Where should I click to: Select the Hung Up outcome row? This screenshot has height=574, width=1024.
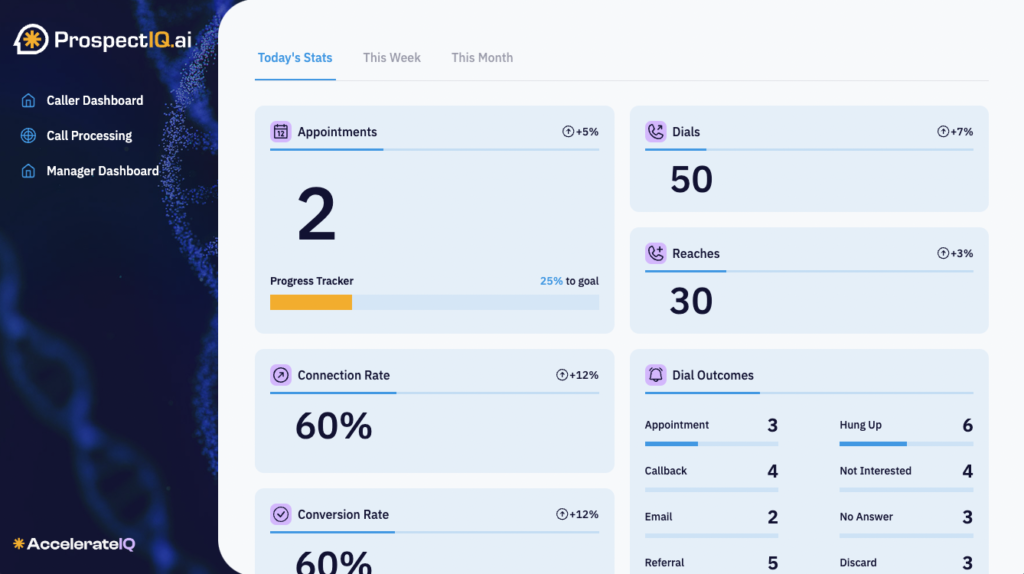(x=905, y=427)
